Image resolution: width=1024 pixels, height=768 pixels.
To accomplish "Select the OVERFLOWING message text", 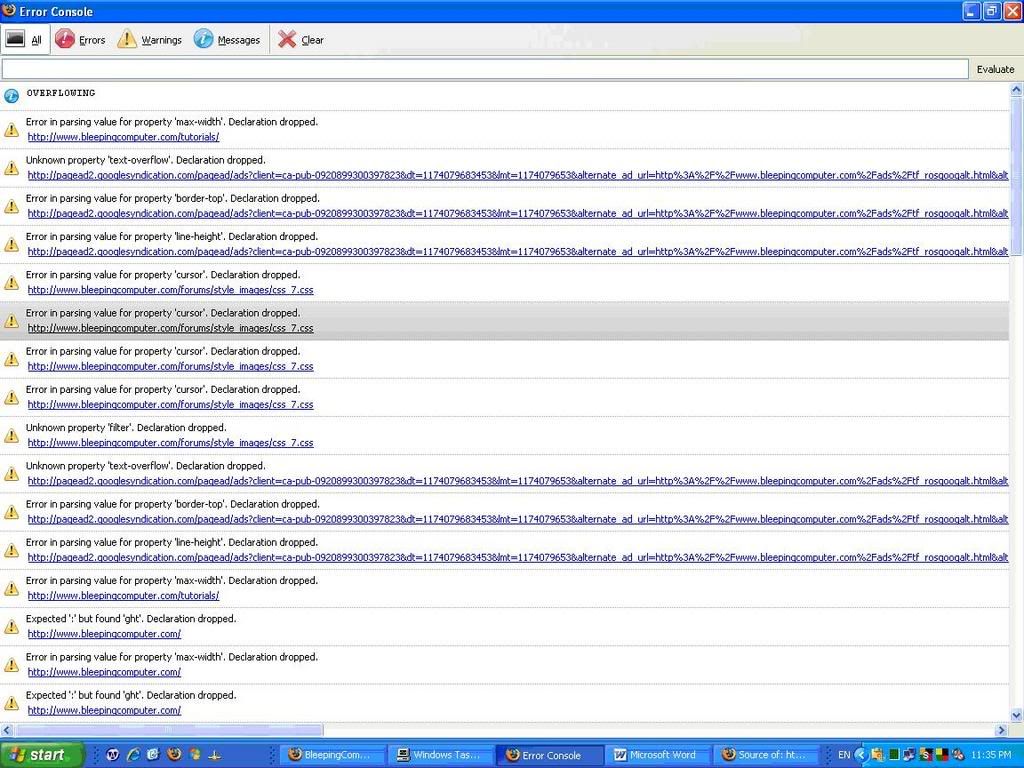I will pyautogui.click(x=61, y=93).
